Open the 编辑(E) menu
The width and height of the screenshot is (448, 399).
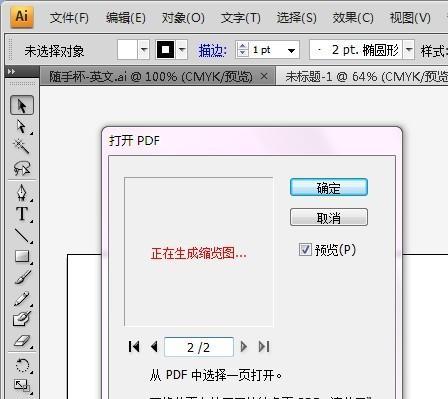pyautogui.click(x=126, y=17)
